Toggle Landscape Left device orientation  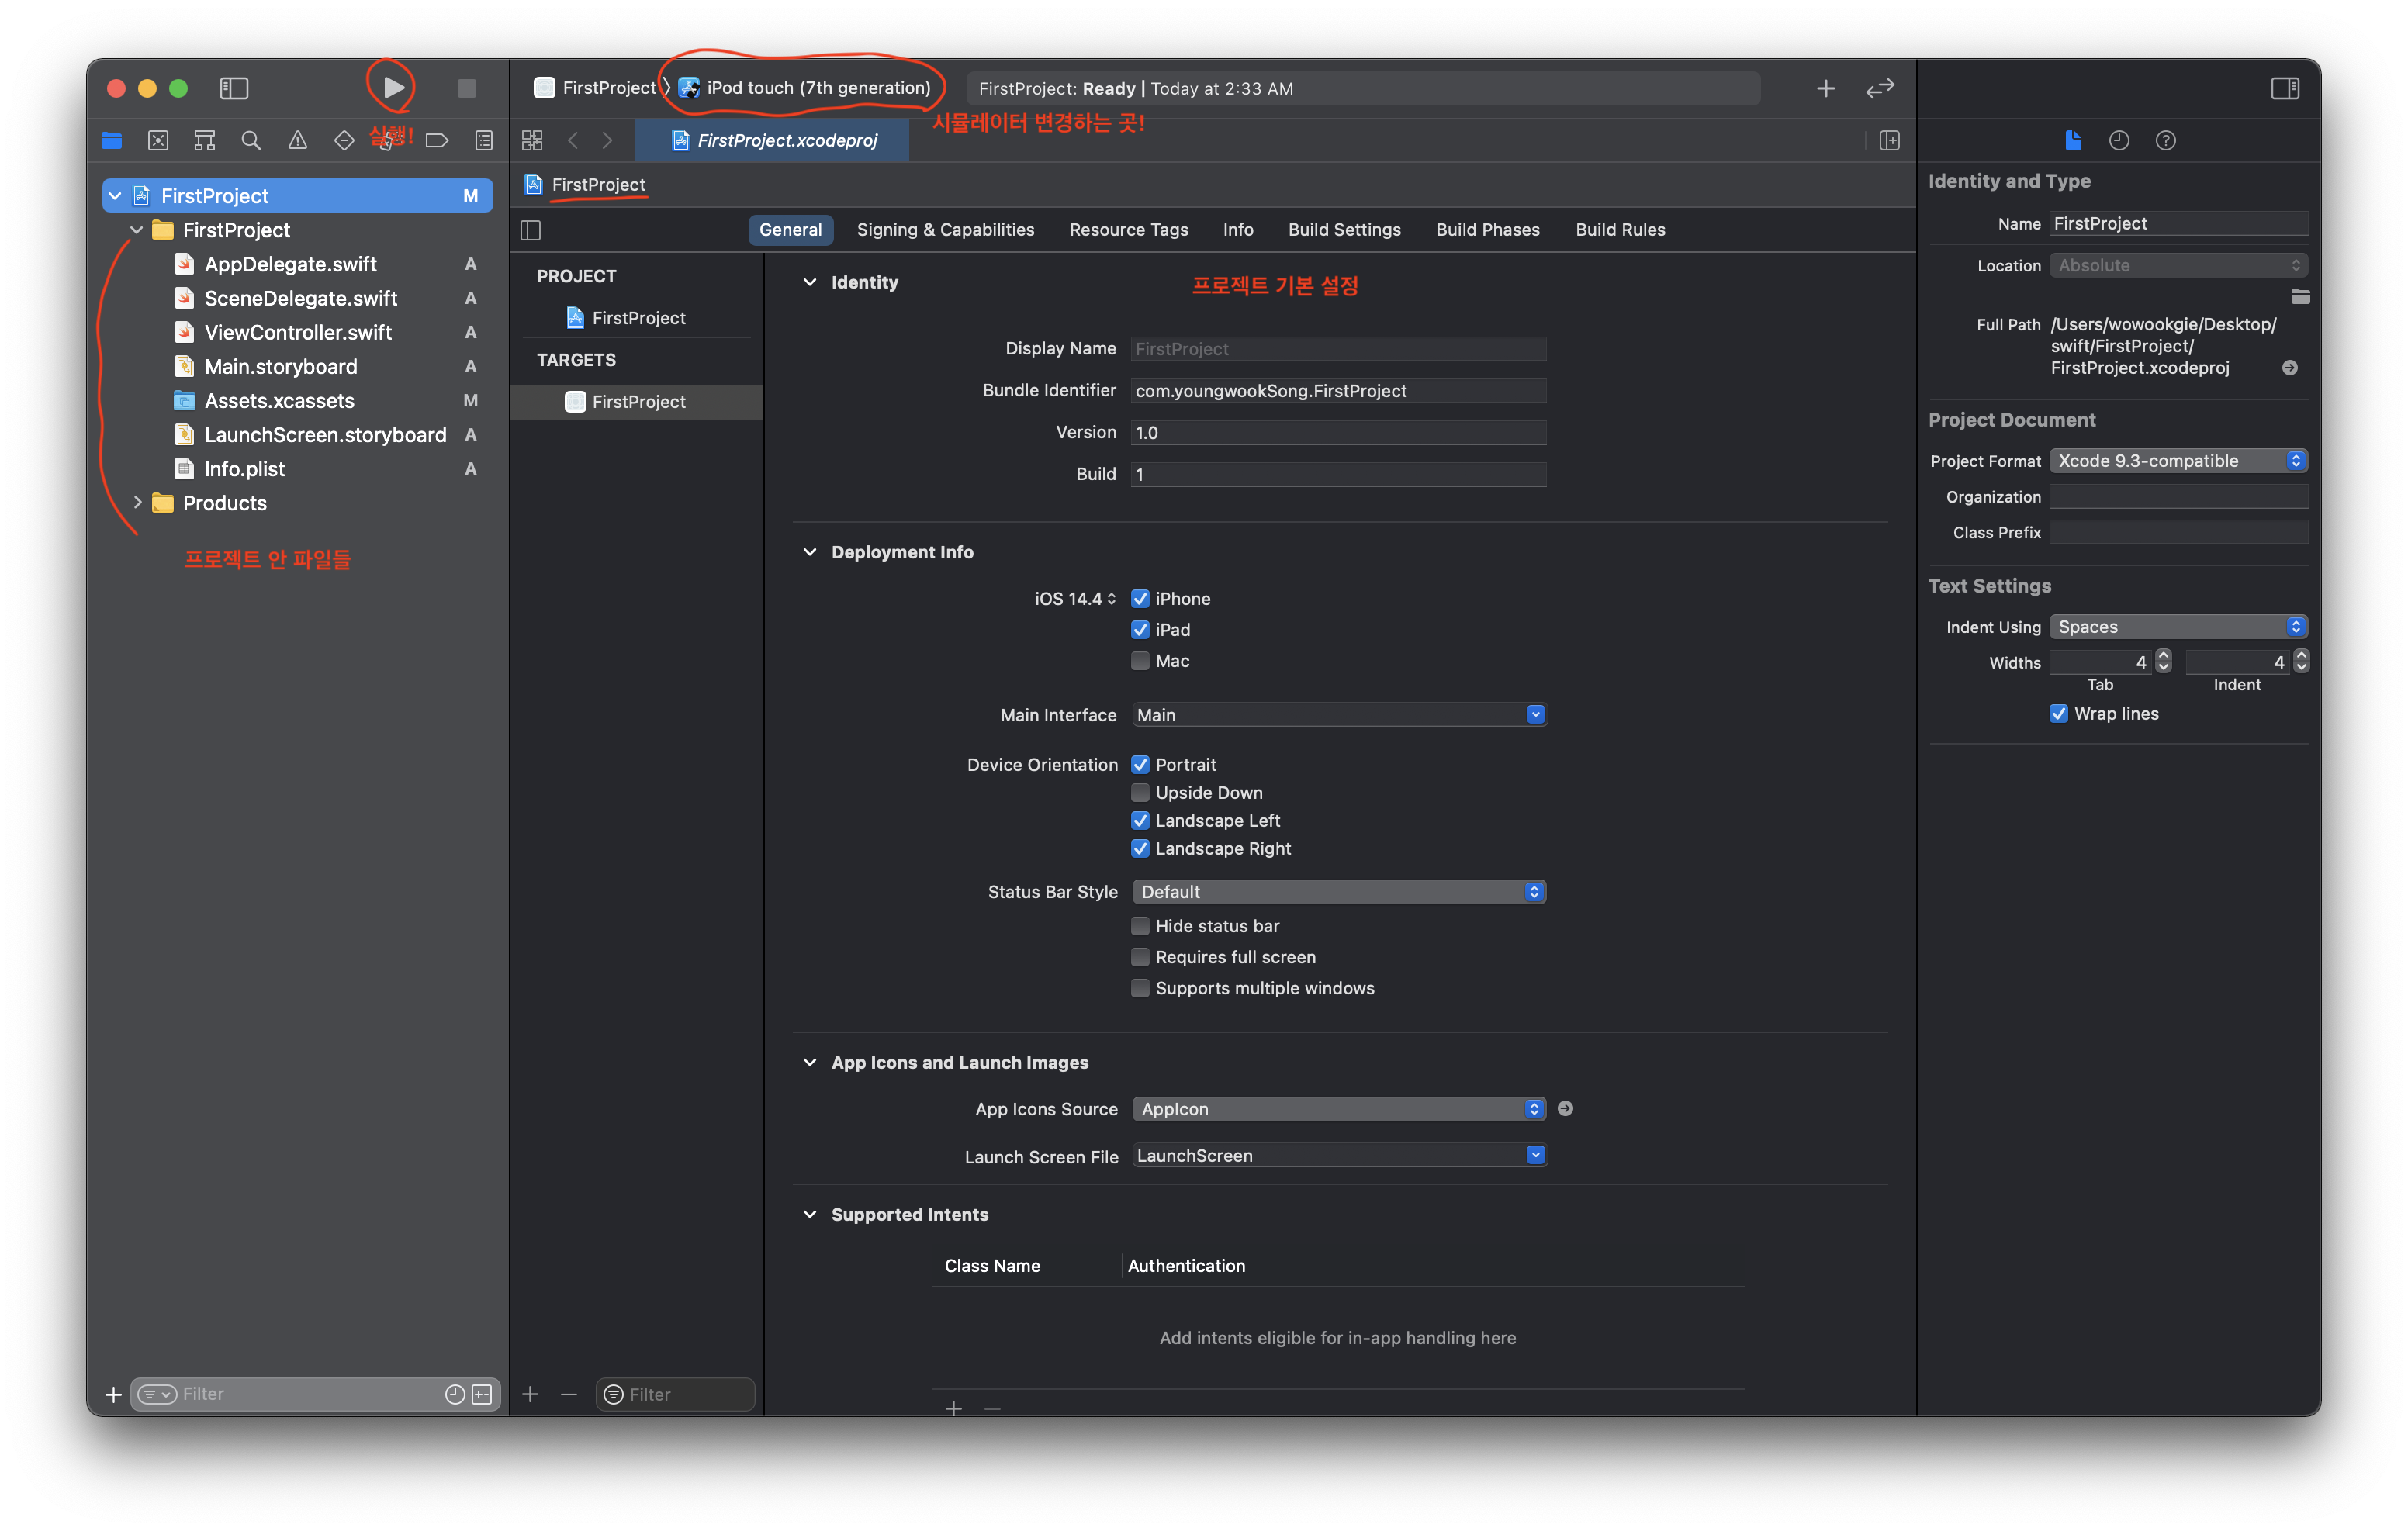pyautogui.click(x=1139, y=821)
